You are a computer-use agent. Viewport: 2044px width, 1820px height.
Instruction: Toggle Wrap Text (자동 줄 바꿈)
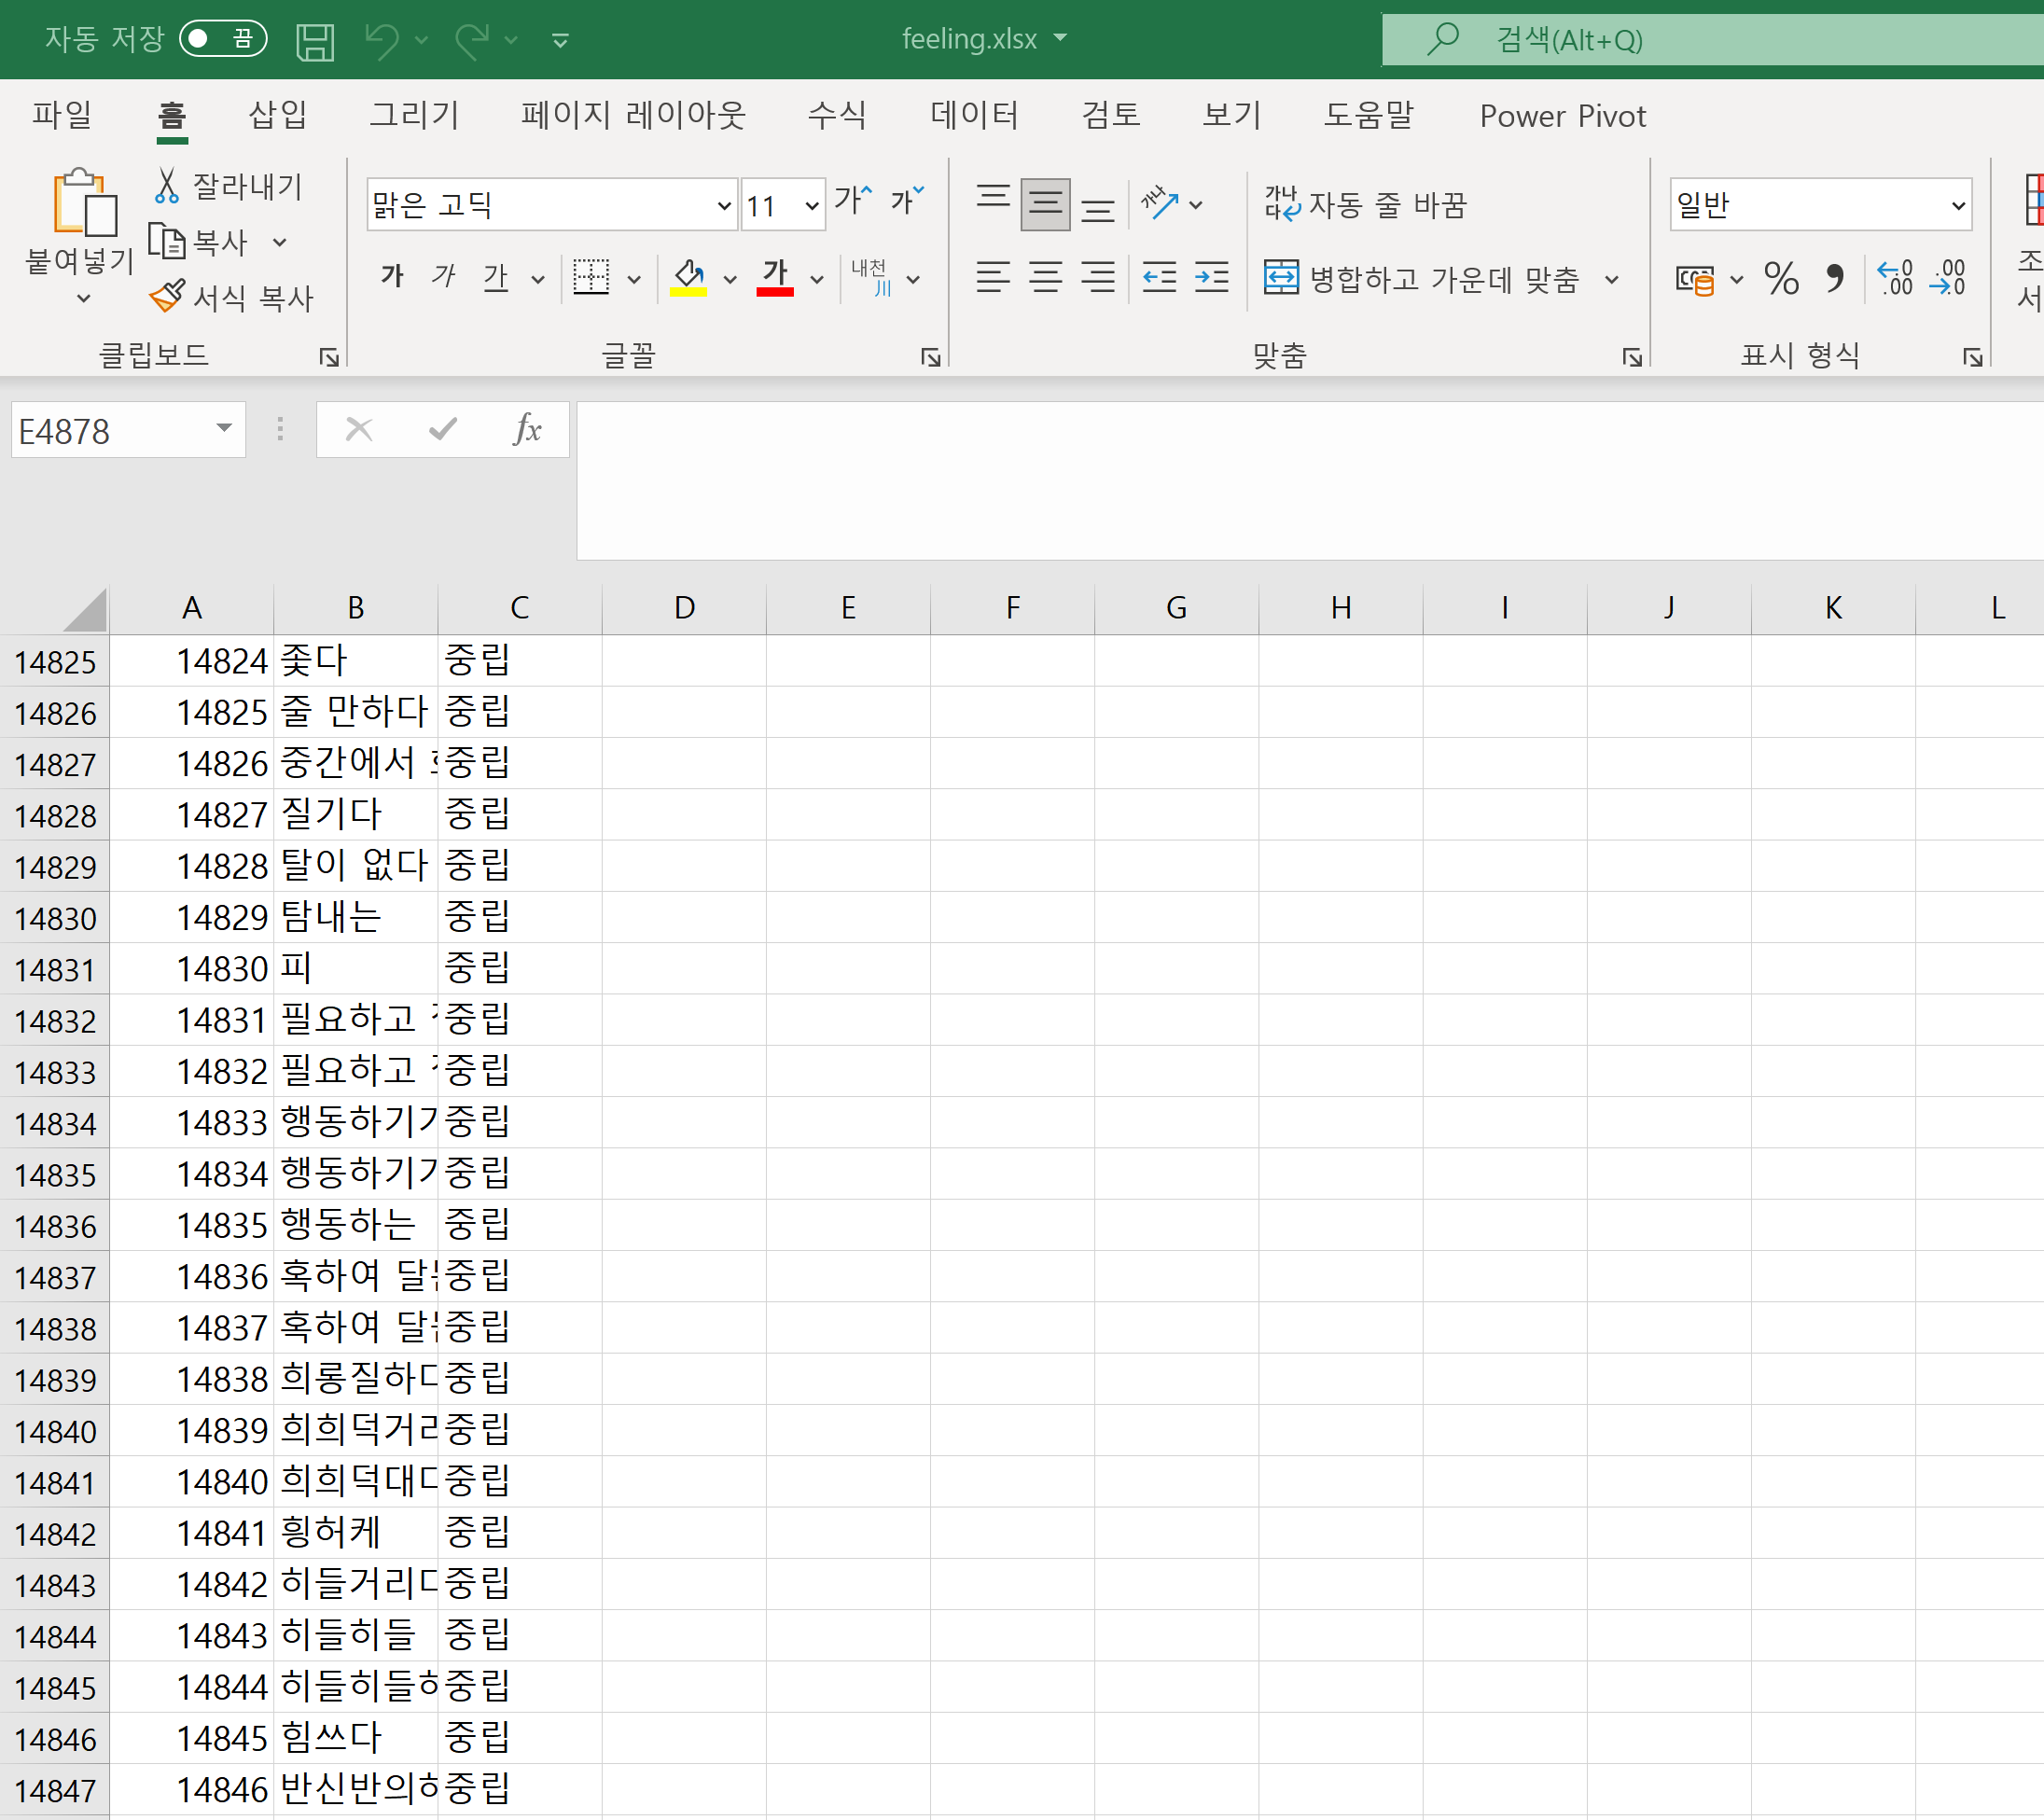coord(1364,205)
